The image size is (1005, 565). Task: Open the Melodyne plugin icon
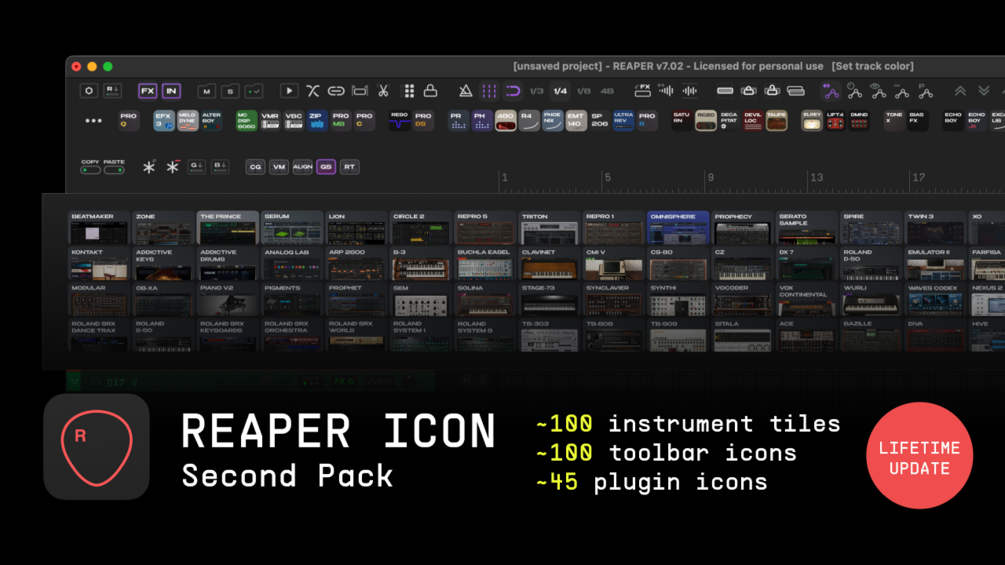(x=188, y=120)
